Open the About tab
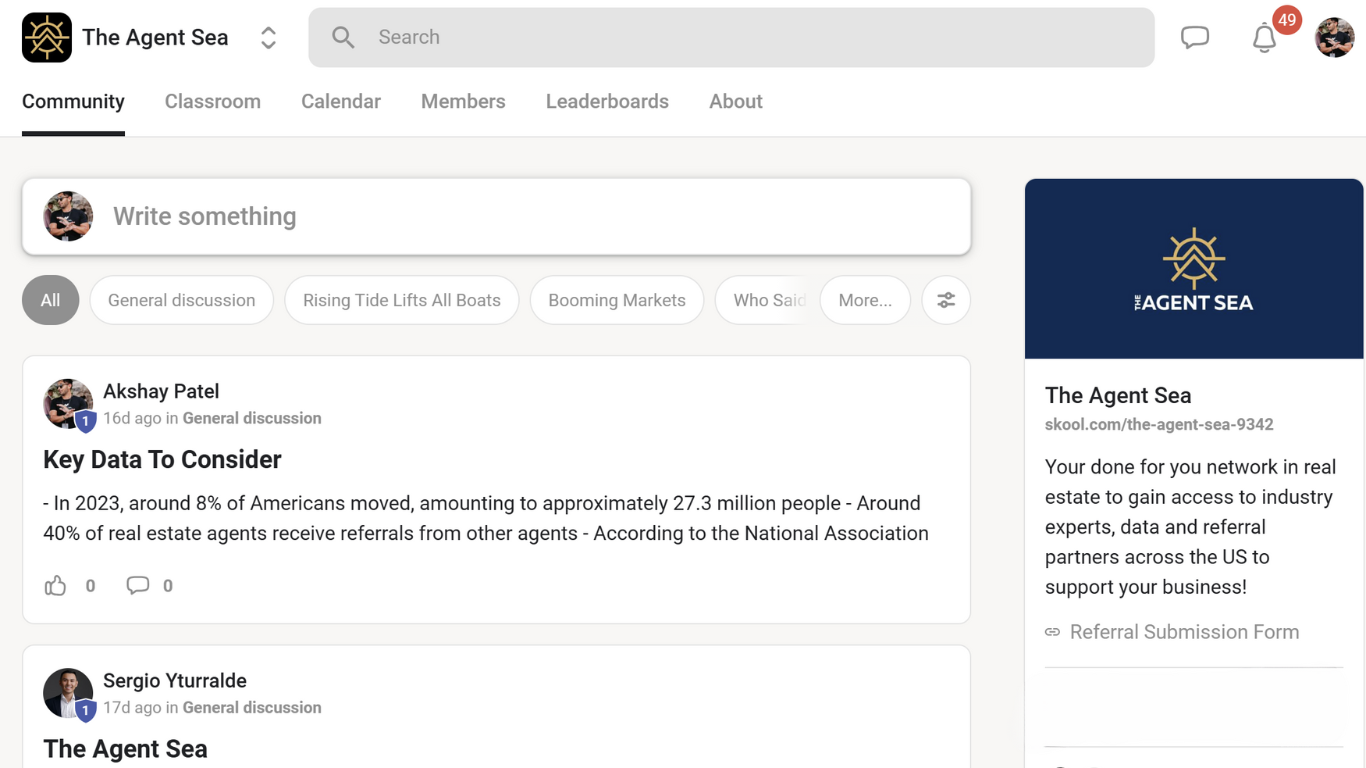This screenshot has height=768, width=1366. click(x=736, y=101)
